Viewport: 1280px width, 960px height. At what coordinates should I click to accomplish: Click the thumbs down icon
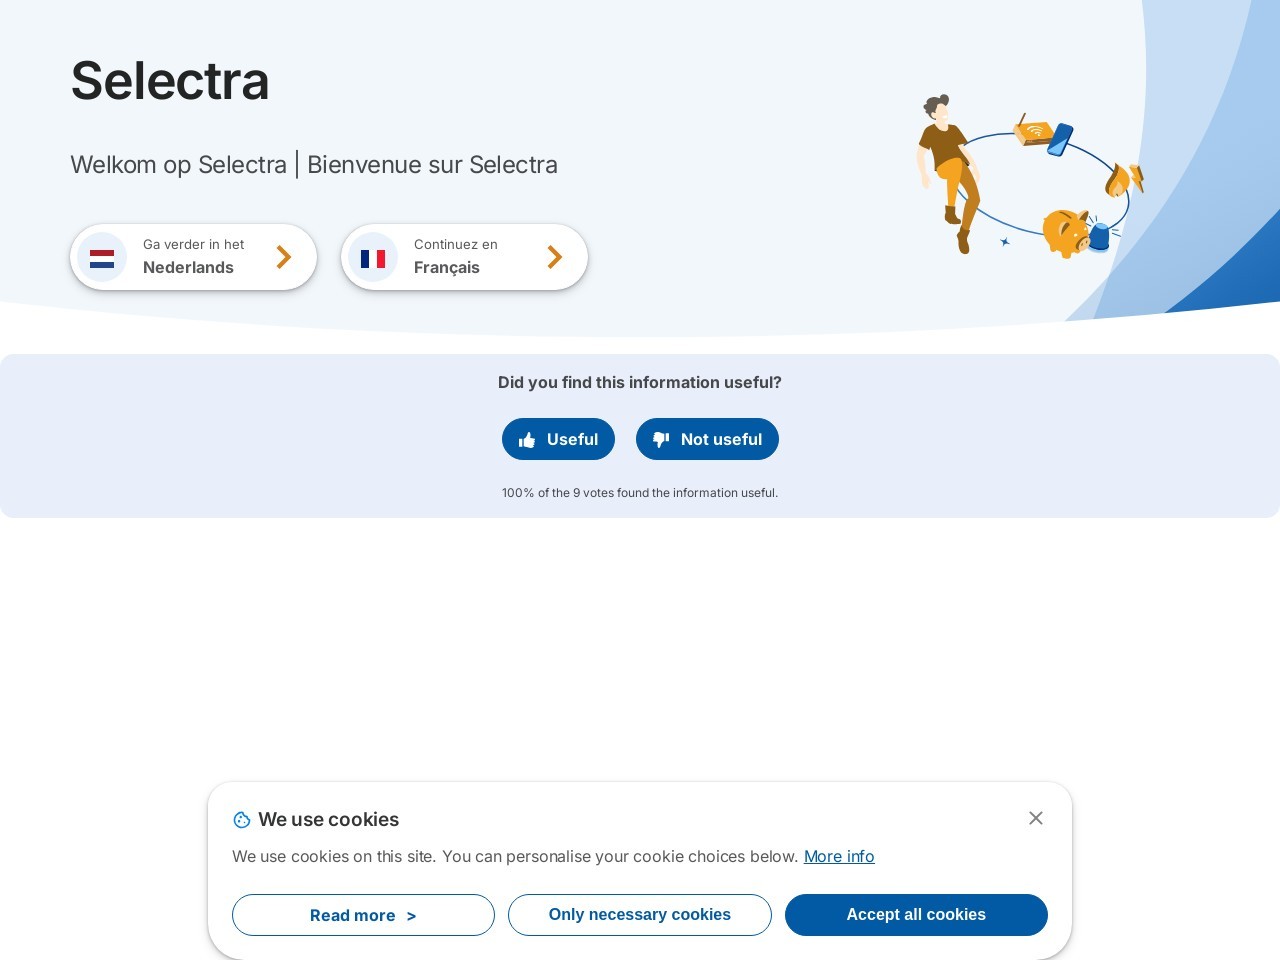coord(661,440)
